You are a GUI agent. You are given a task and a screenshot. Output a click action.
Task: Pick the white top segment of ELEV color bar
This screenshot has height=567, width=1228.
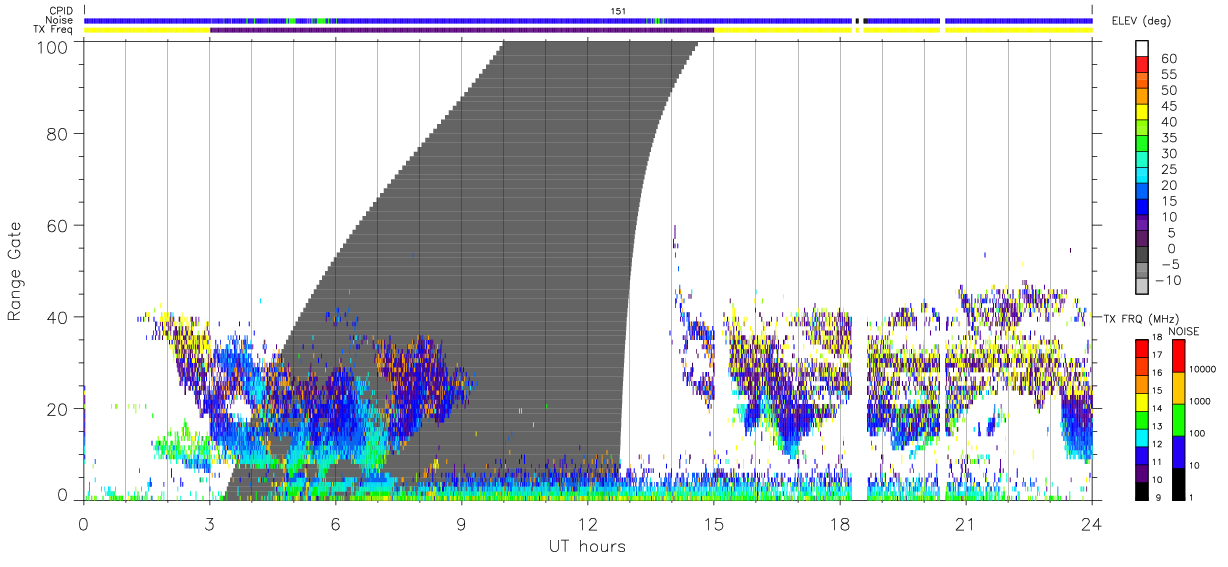pyautogui.click(x=1144, y=50)
